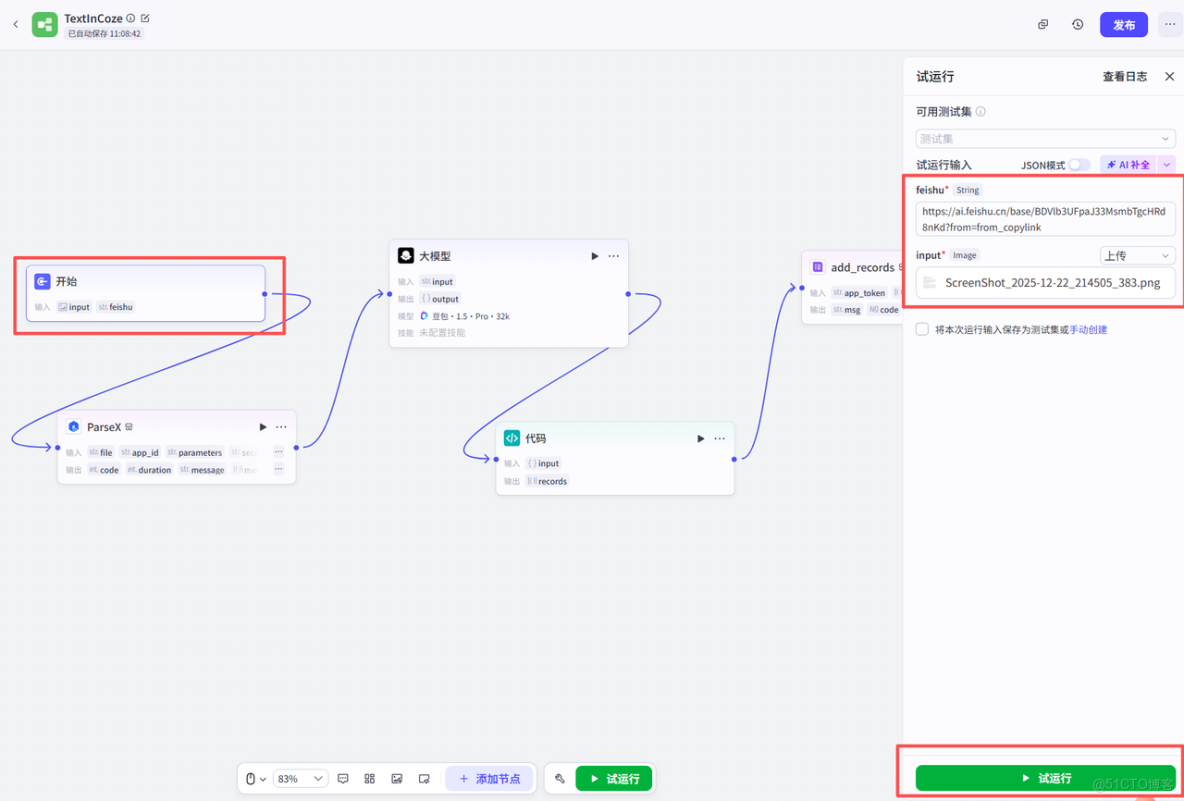Open the ... menu on 大模型 node
Image resolution: width=1184 pixels, height=801 pixels.
(613, 255)
